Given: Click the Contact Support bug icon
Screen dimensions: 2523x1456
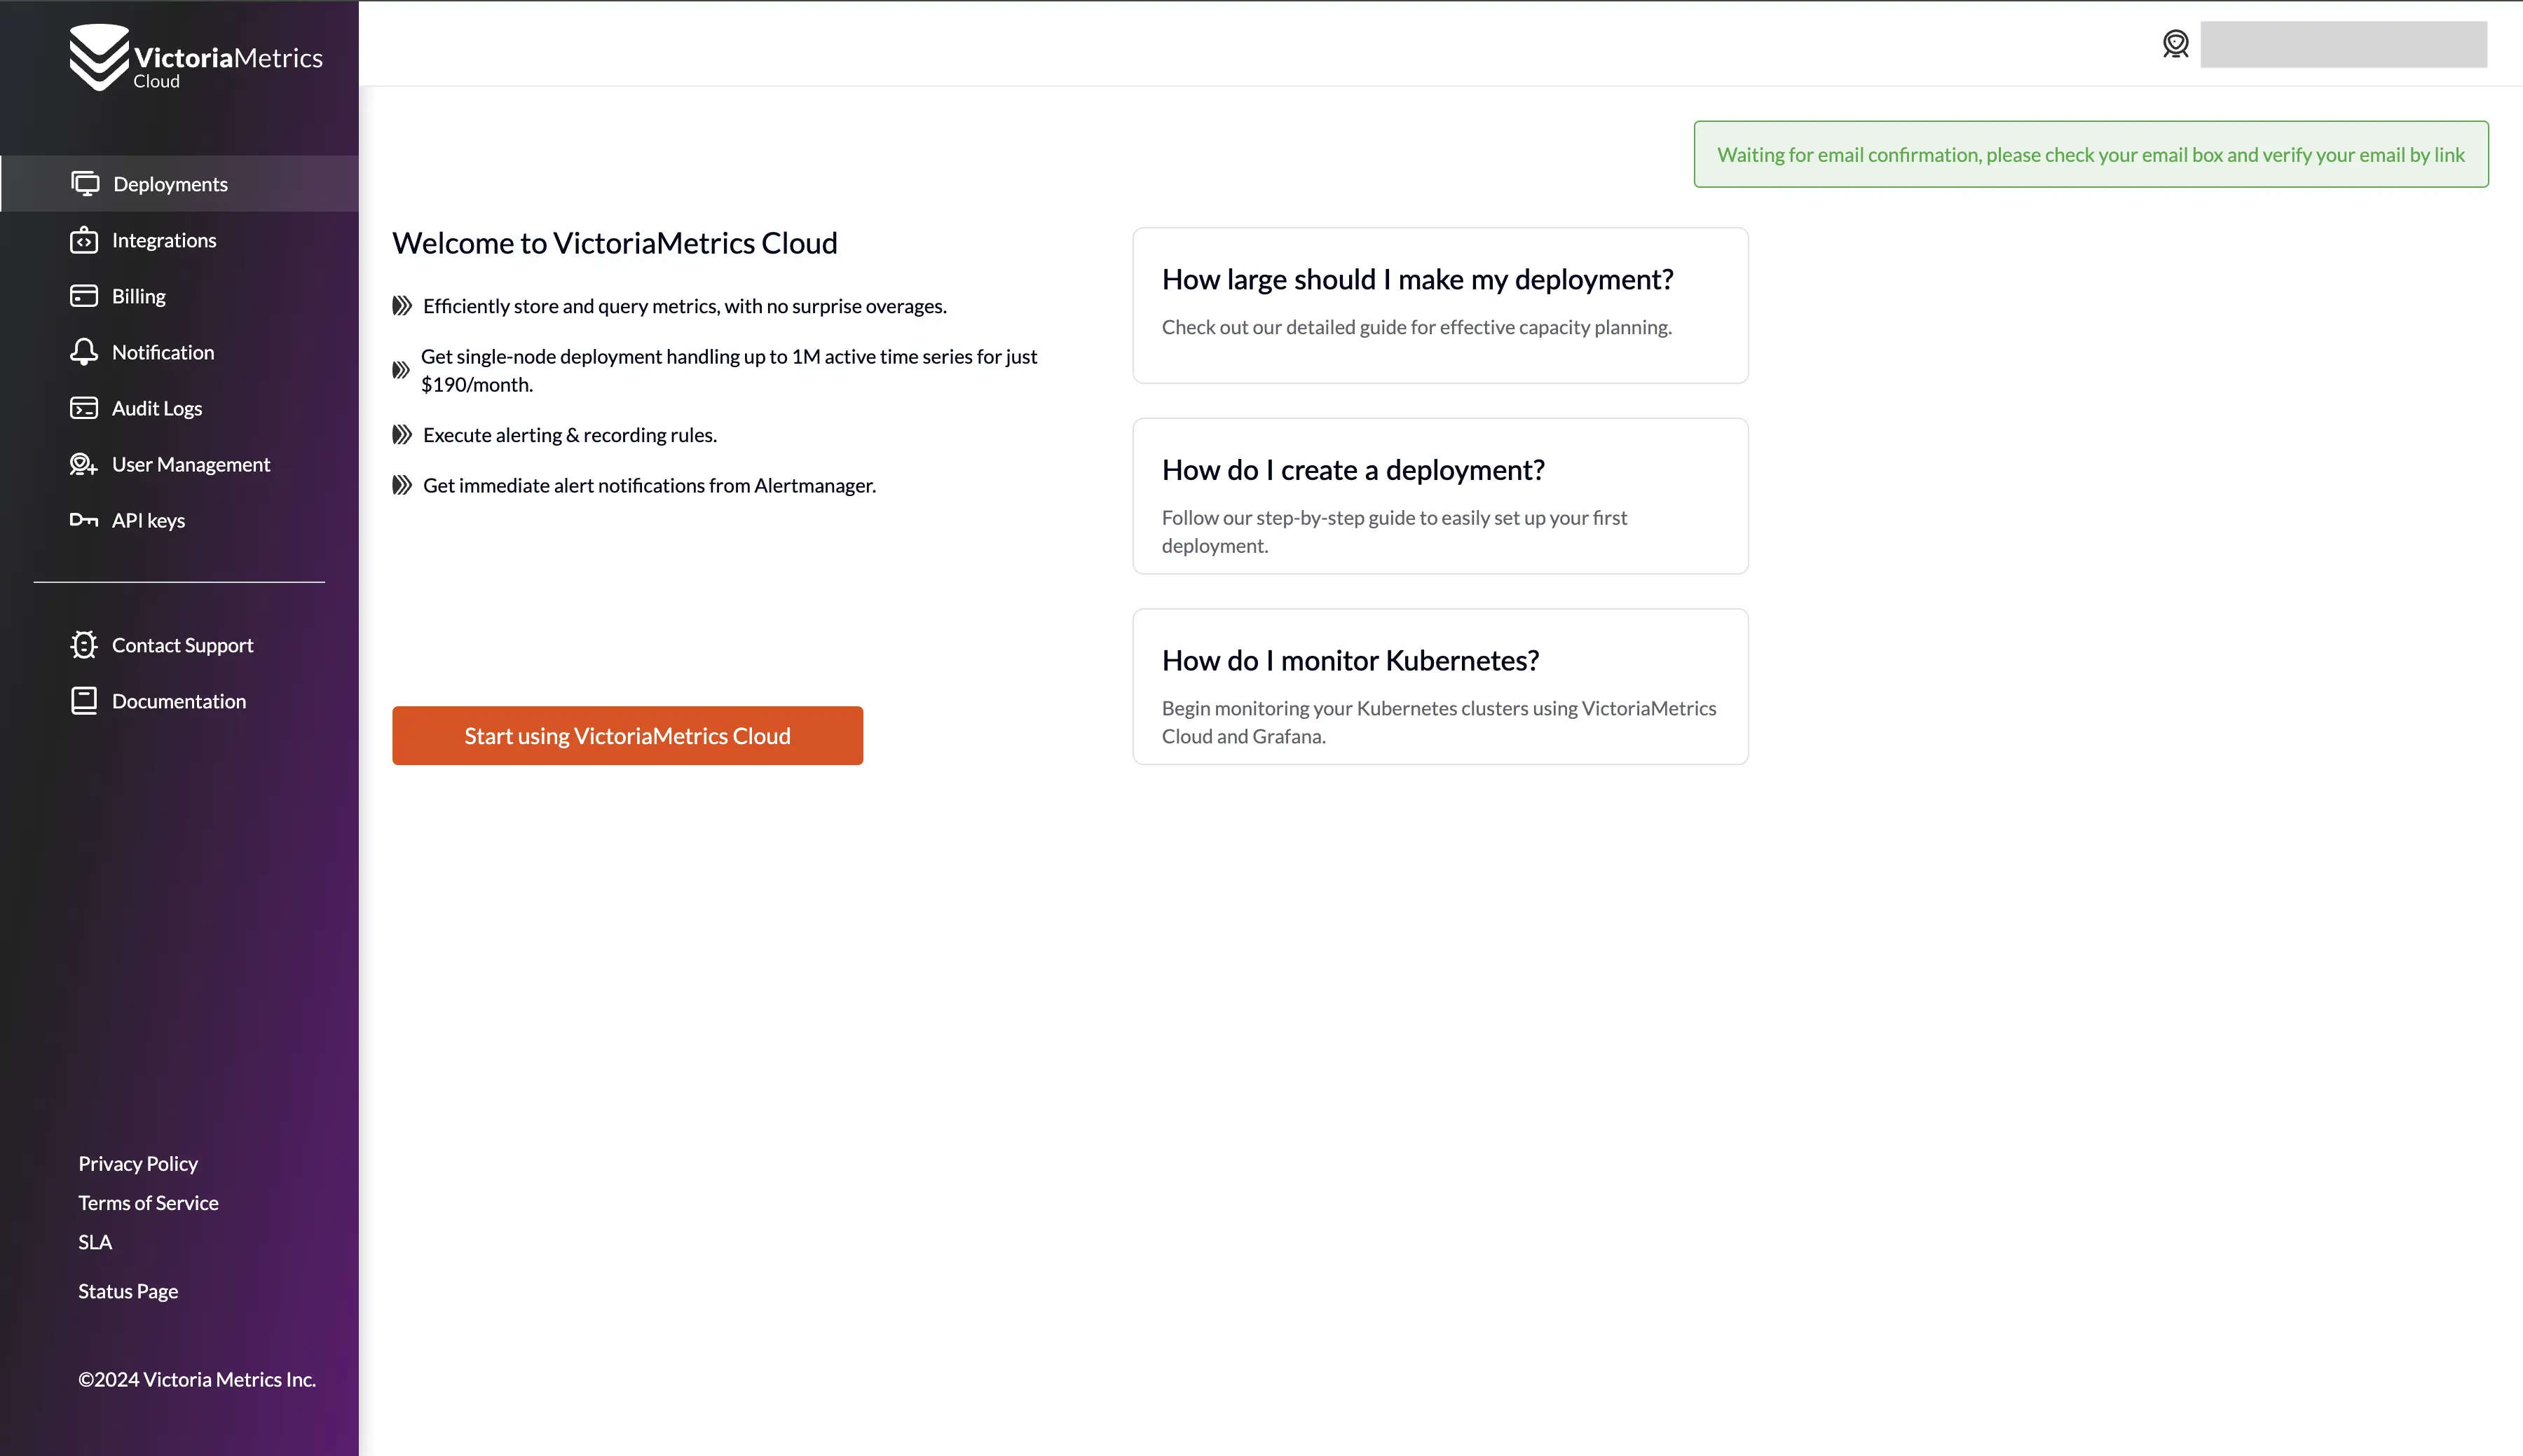Looking at the screenshot, I should pos(84,645).
